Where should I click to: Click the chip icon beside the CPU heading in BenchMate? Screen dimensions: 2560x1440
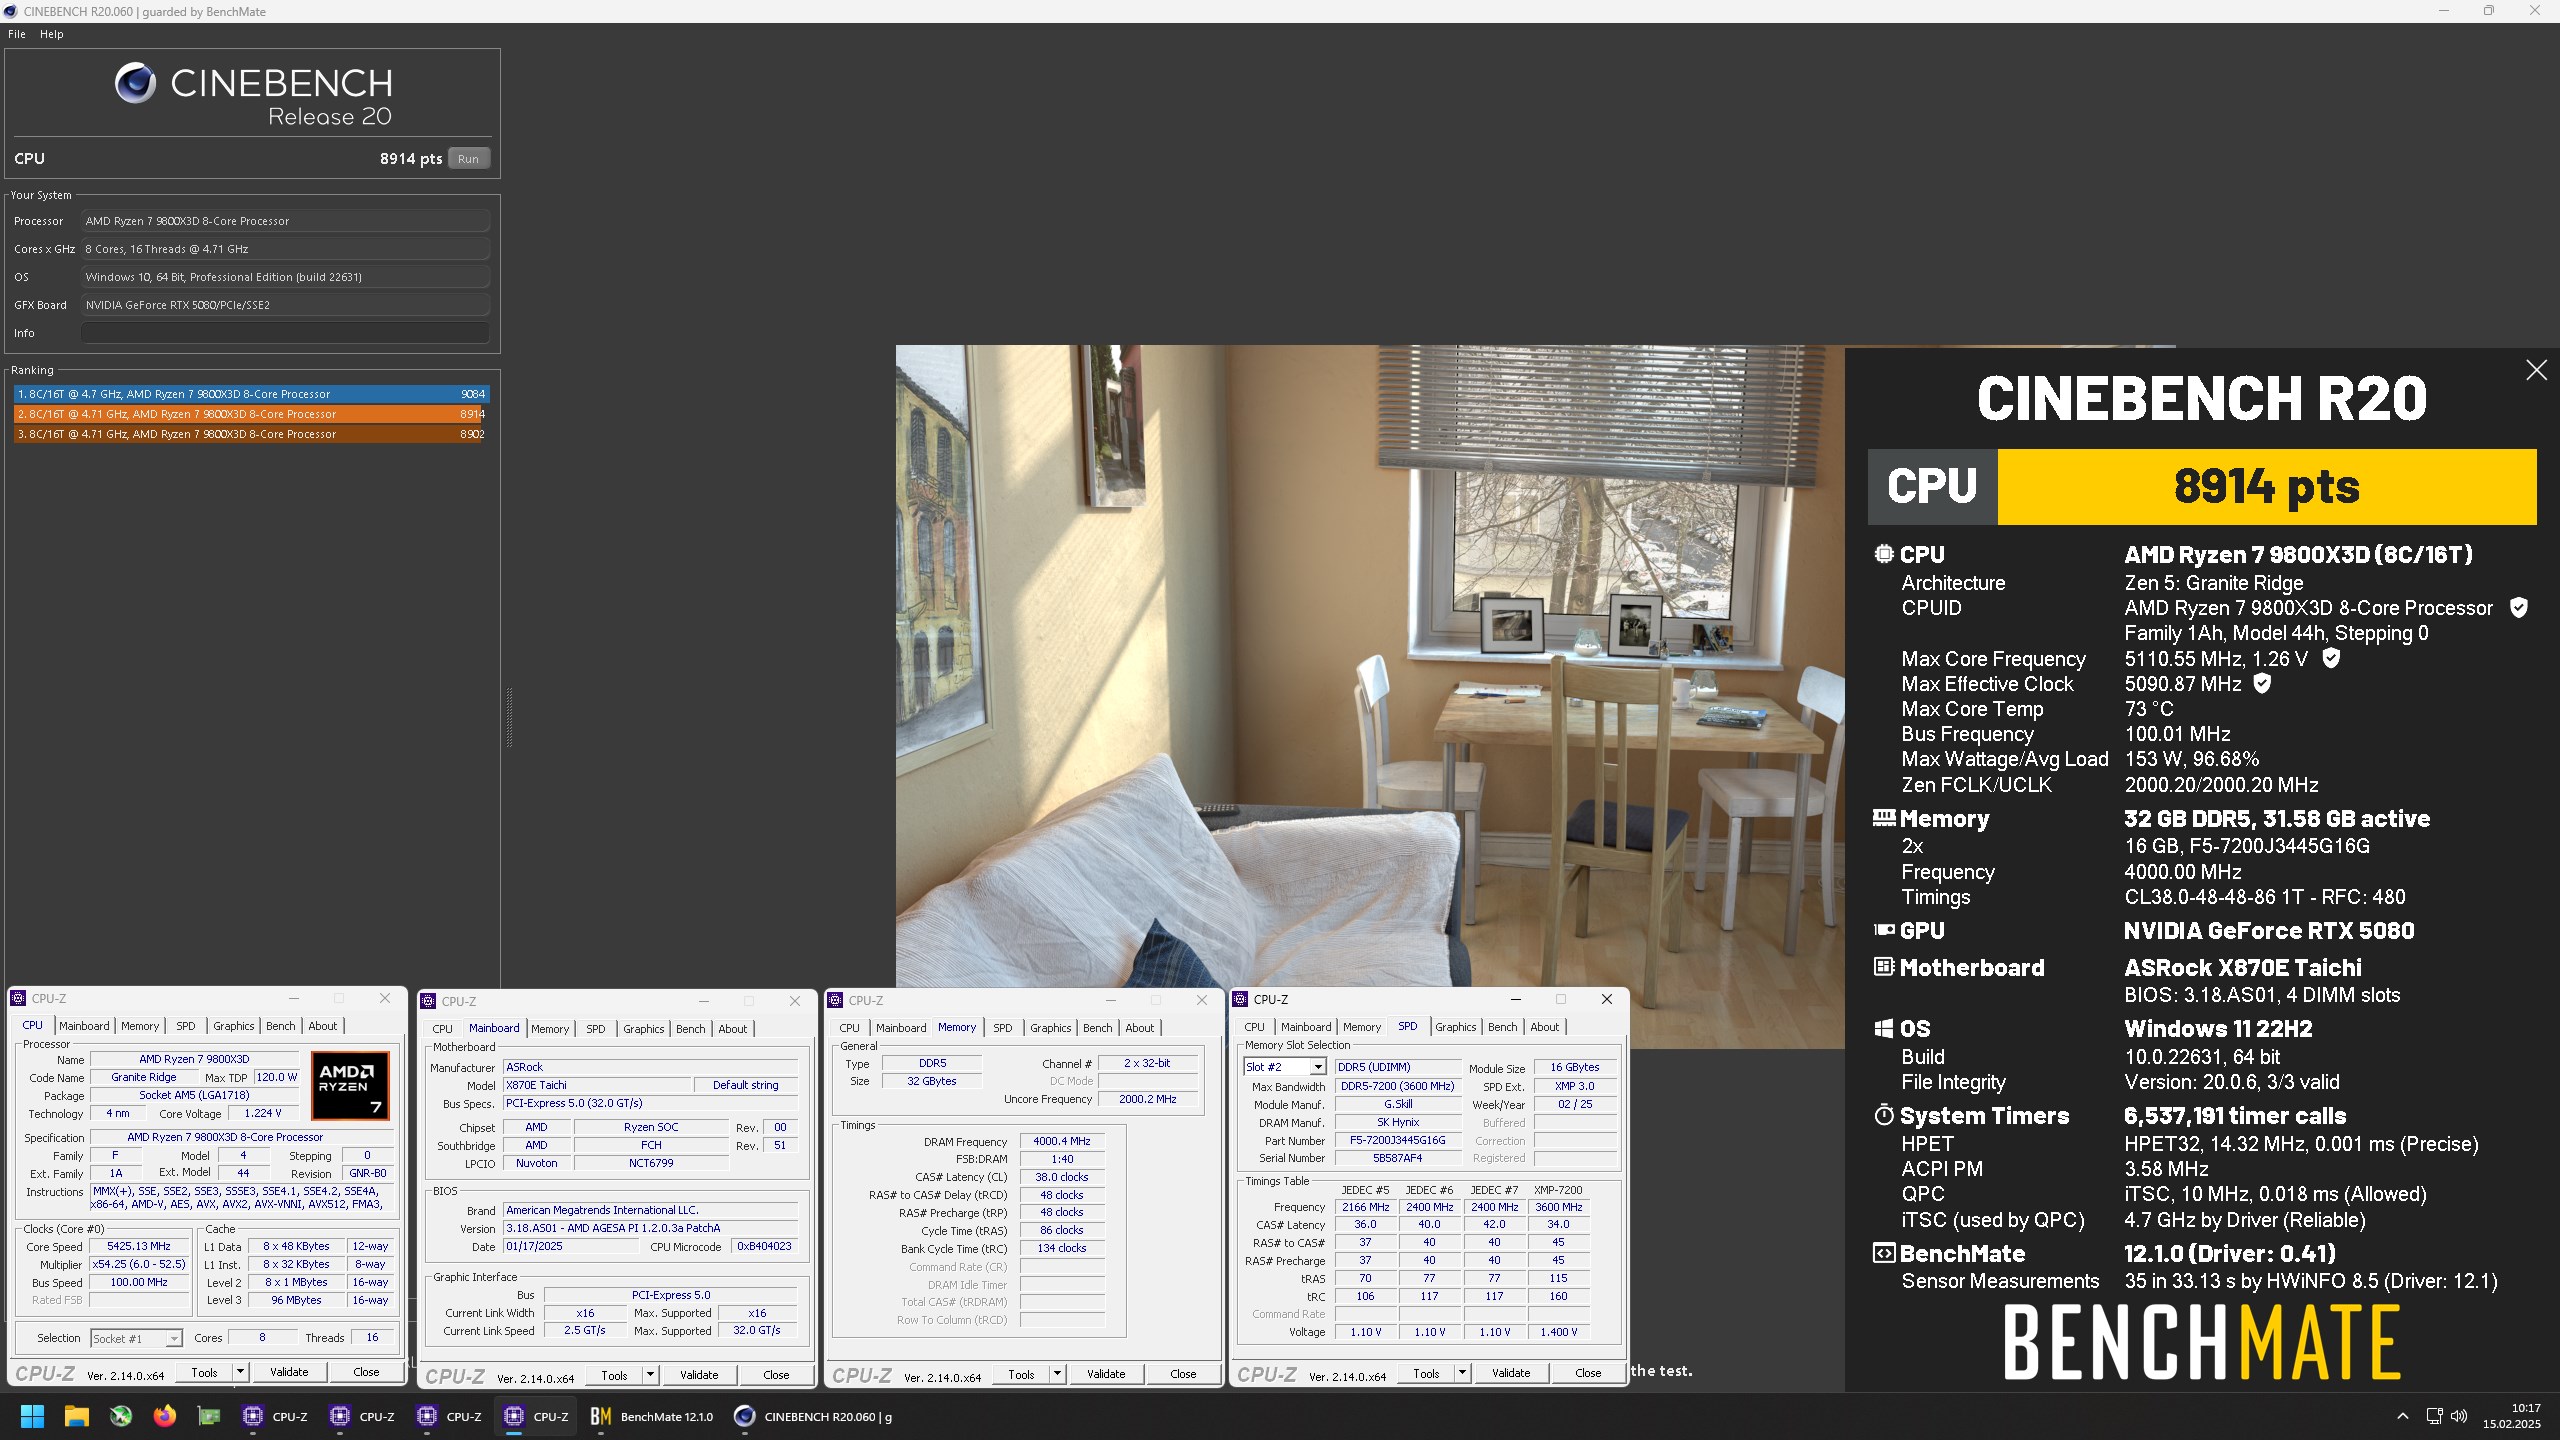(1884, 554)
